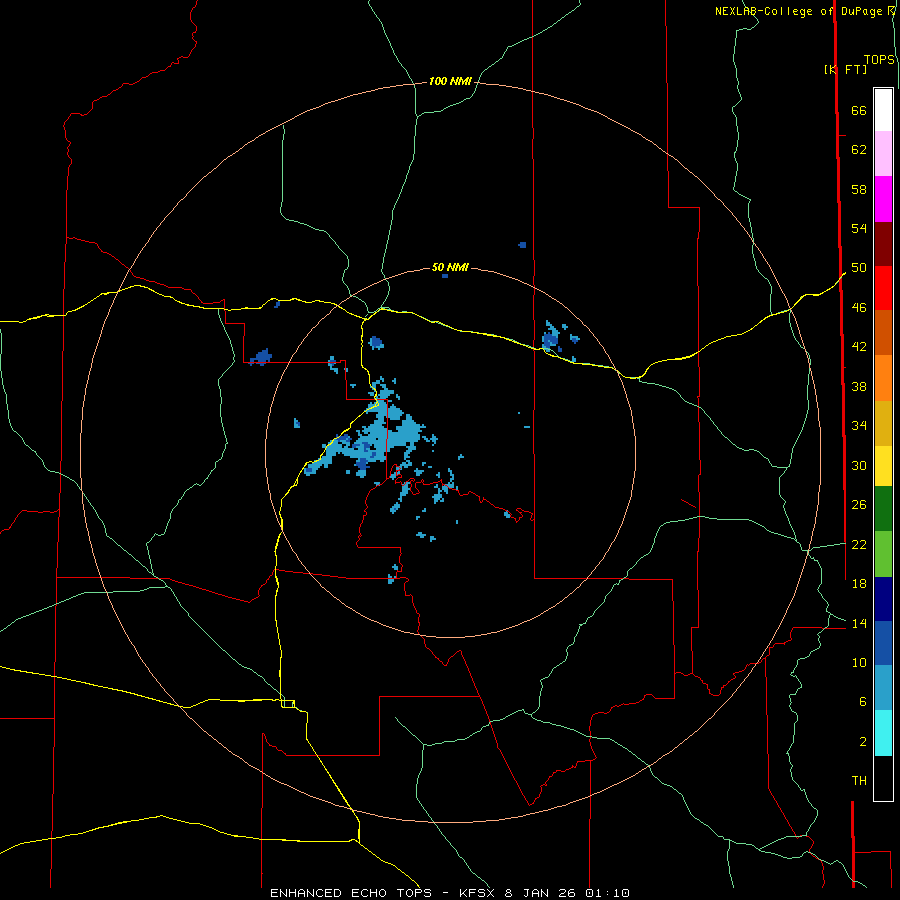Click the legend value 46
This screenshot has height=900, width=900.
tap(859, 308)
